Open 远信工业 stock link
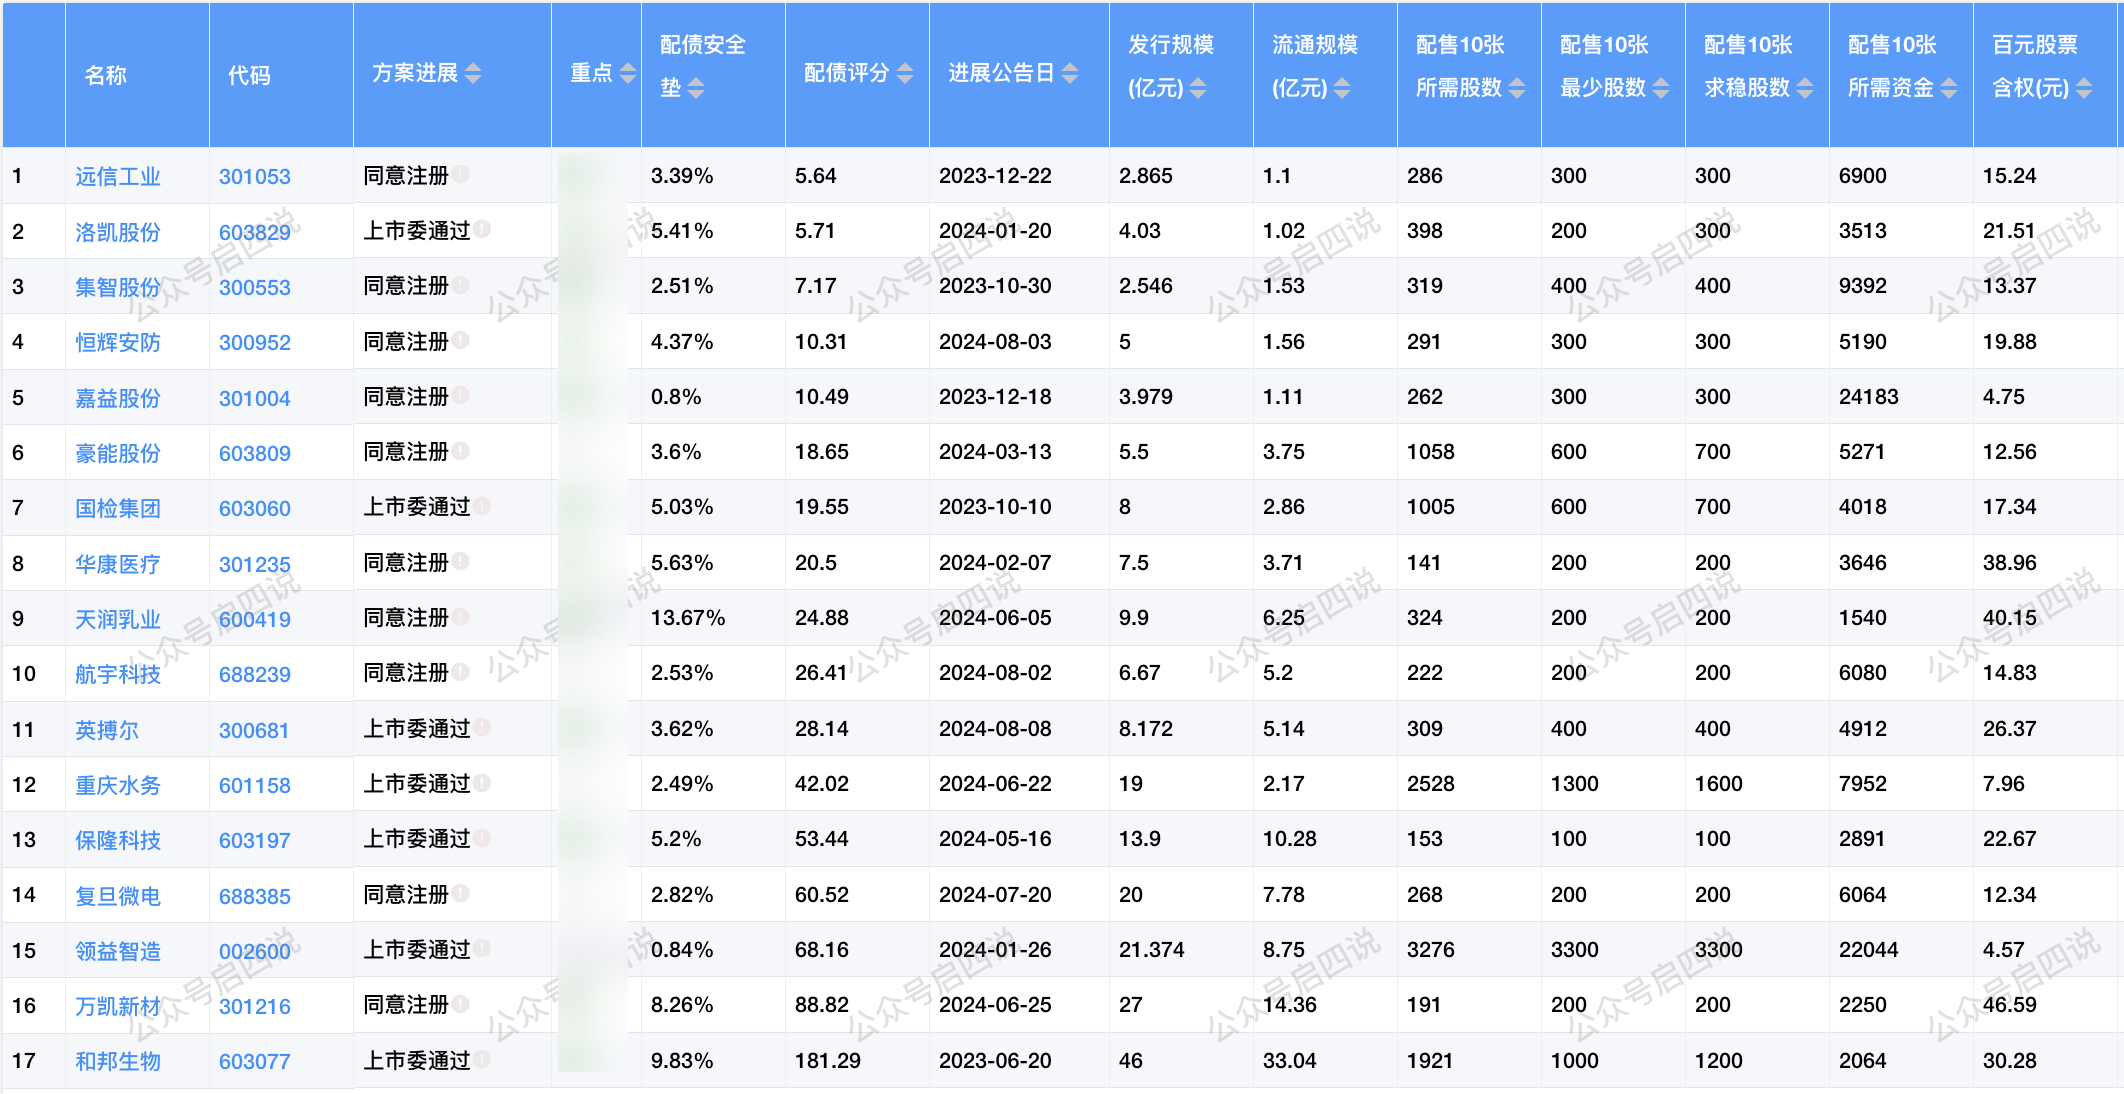This screenshot has width=2124, height=1094. 117,177
